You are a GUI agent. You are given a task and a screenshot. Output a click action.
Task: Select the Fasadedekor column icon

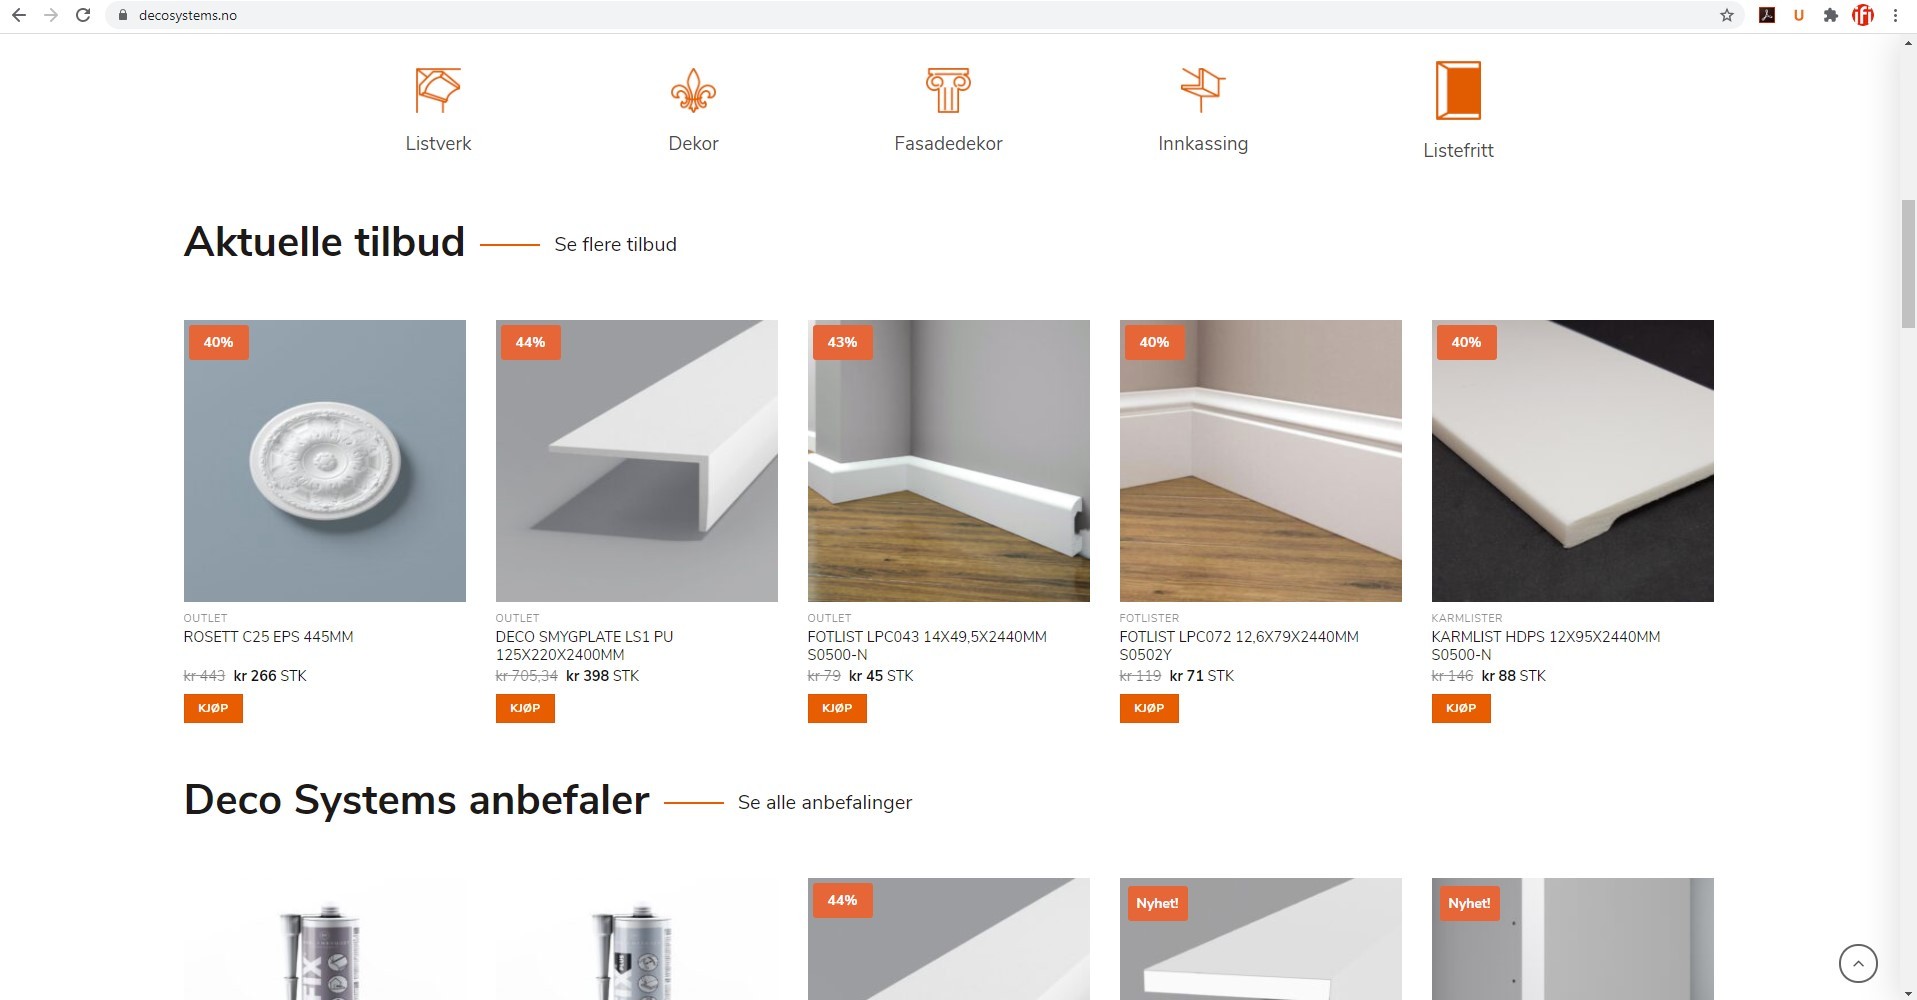pyautogui.click(x=948, y=90)
